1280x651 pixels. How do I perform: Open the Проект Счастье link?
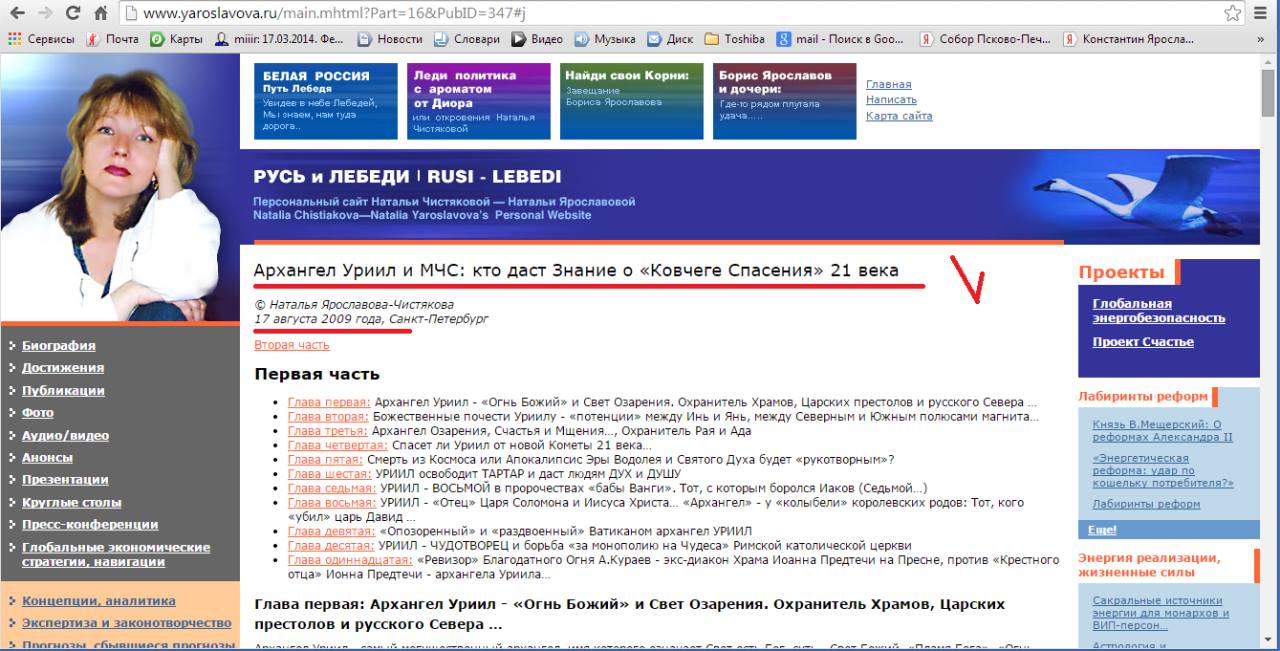(1143, 342)
